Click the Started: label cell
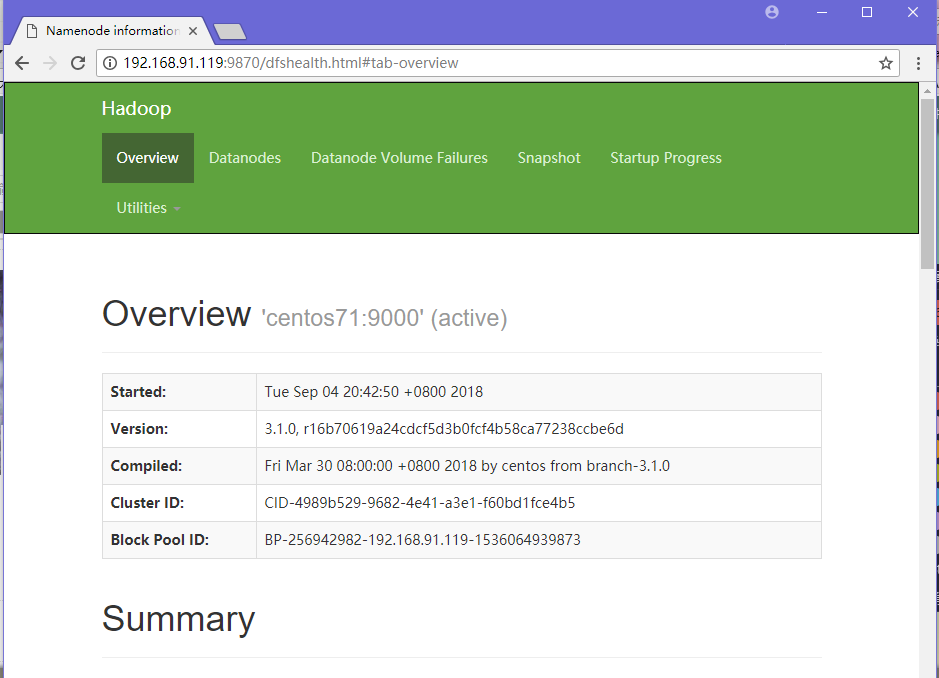The image size is (939, 678). pyautogui.click(x=179, y=392)
